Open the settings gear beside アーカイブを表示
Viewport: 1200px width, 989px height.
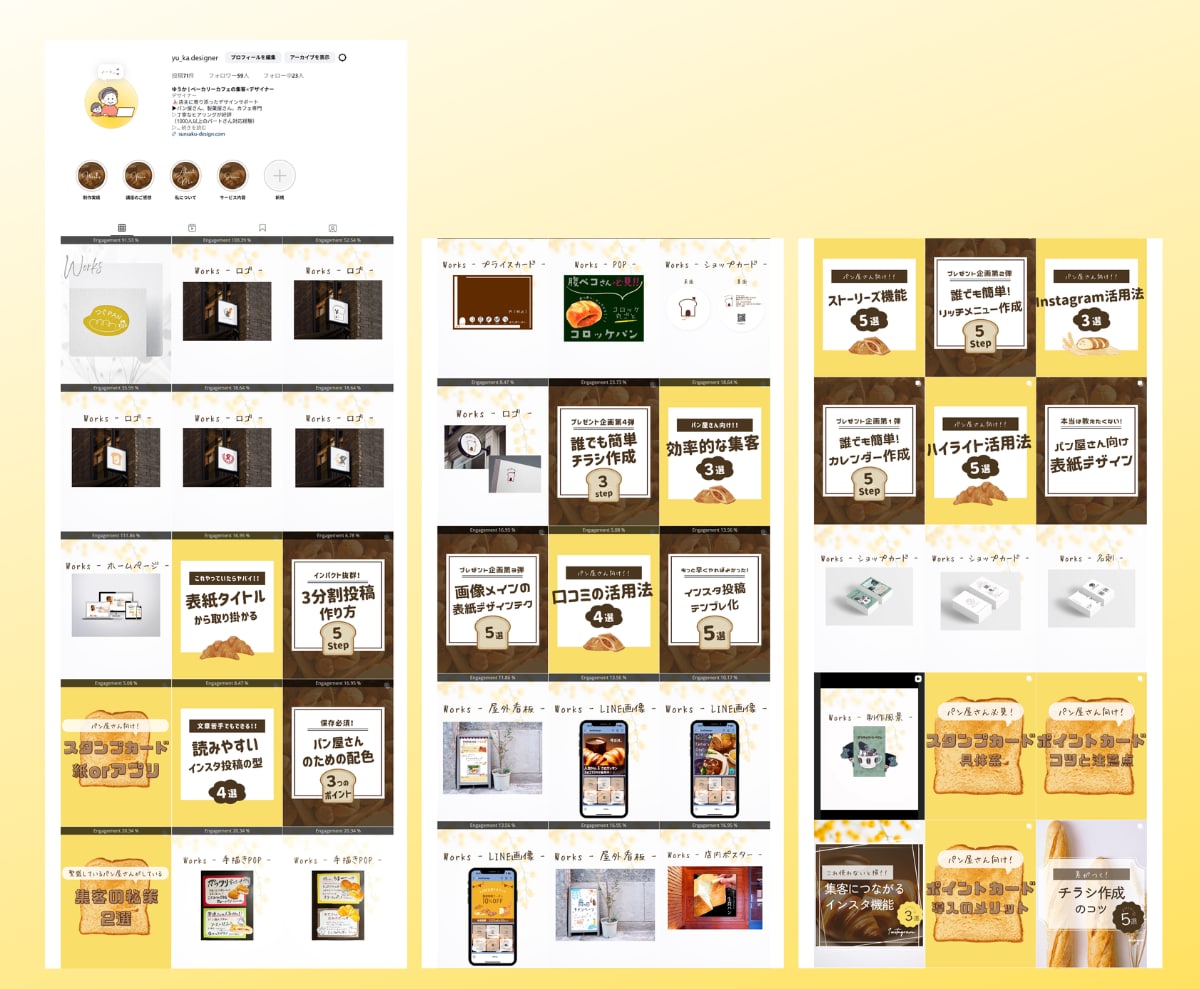click(342, 58)
